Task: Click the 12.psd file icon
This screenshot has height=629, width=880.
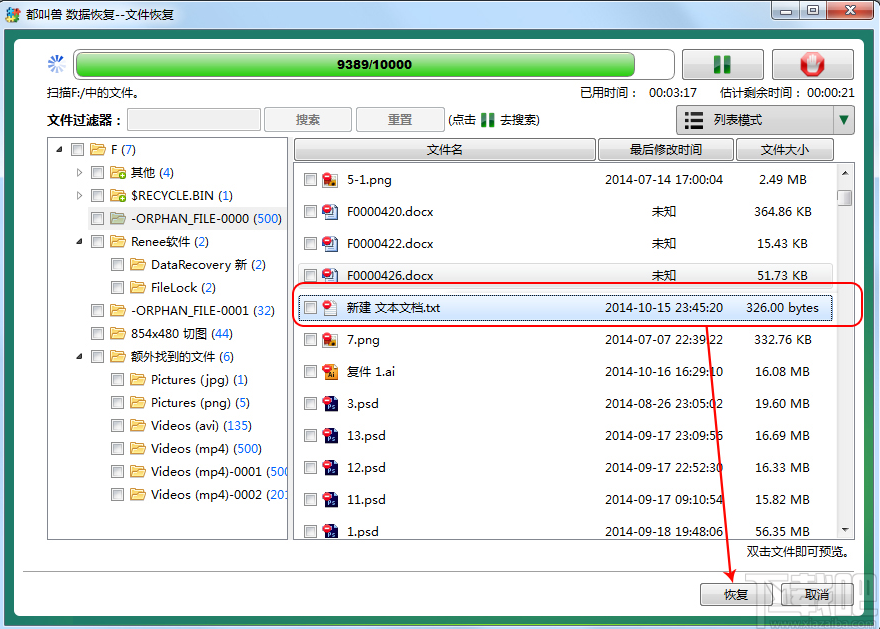Action: [330, 467]
